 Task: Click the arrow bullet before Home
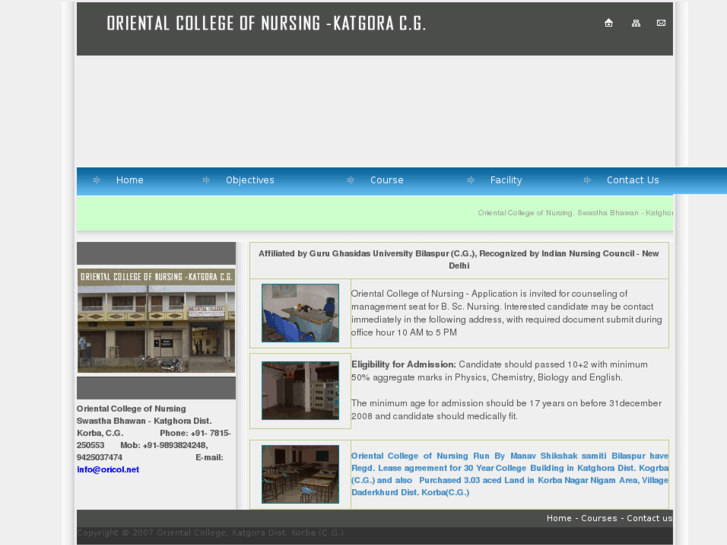pos(96,180)
